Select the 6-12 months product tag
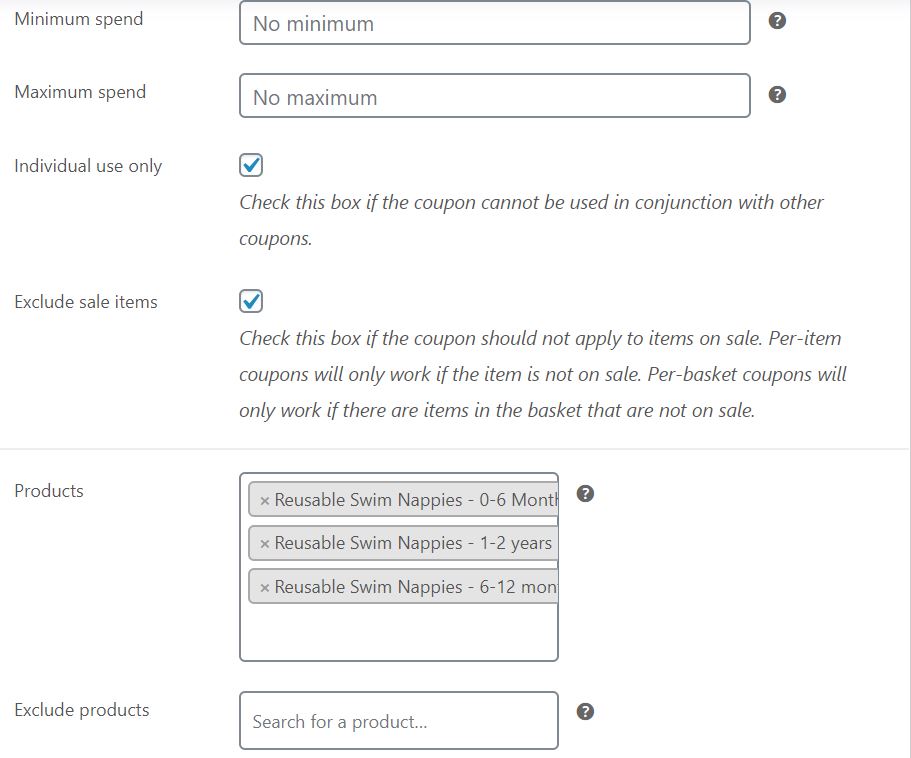 tap(410, 587)
